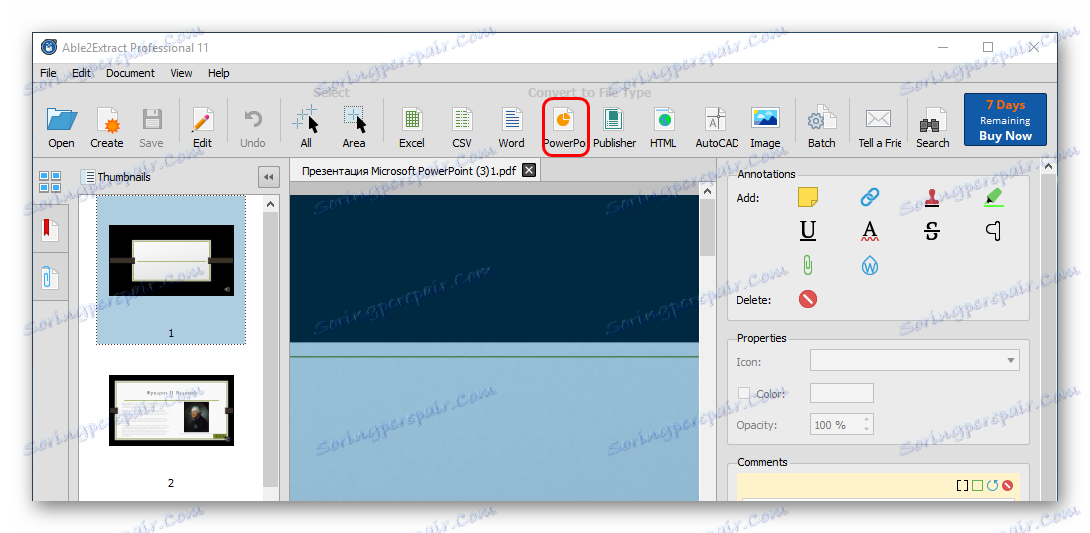1090x533 pixels.
Task: Open a file with the Open folder icon
Action: (61, 127)
